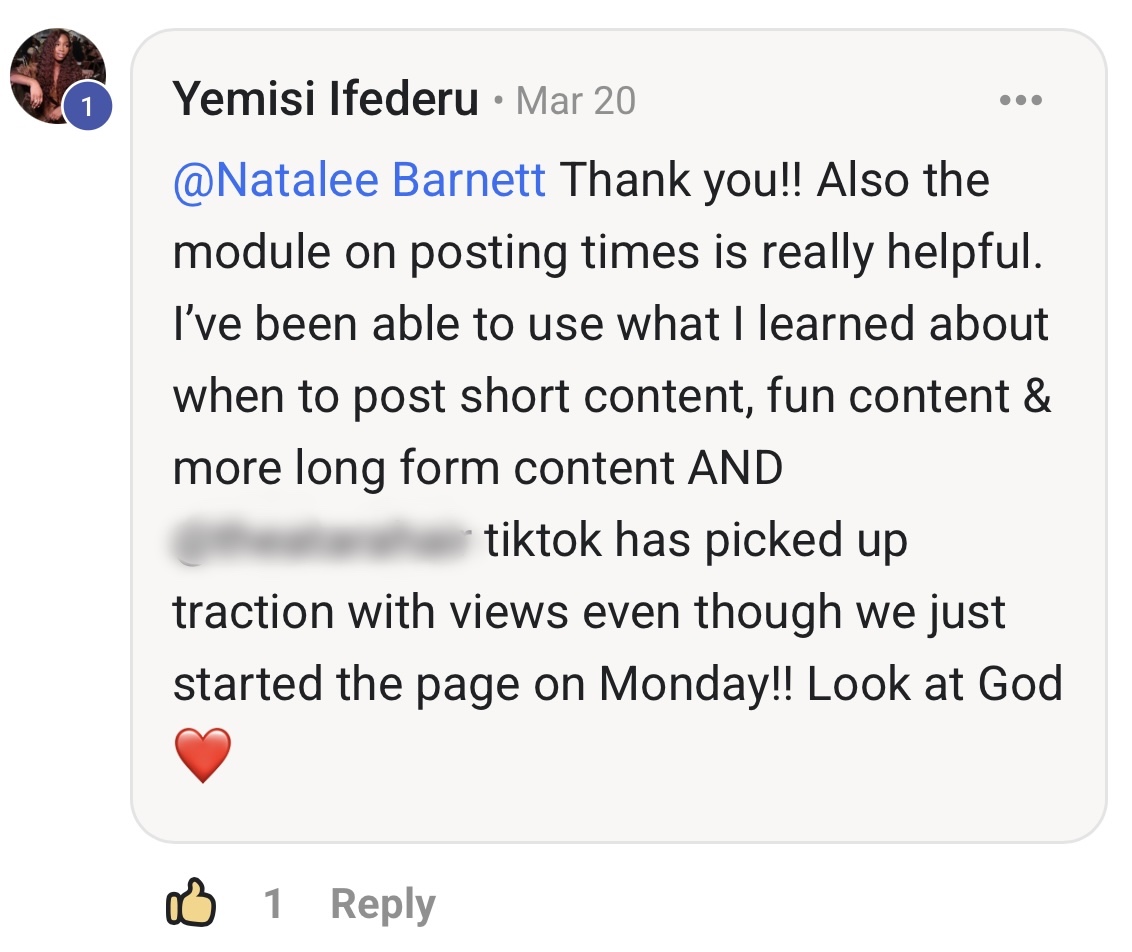1132x952 pixels.
Task: Open the three-dot more options menu
Action: (1020, 100)
